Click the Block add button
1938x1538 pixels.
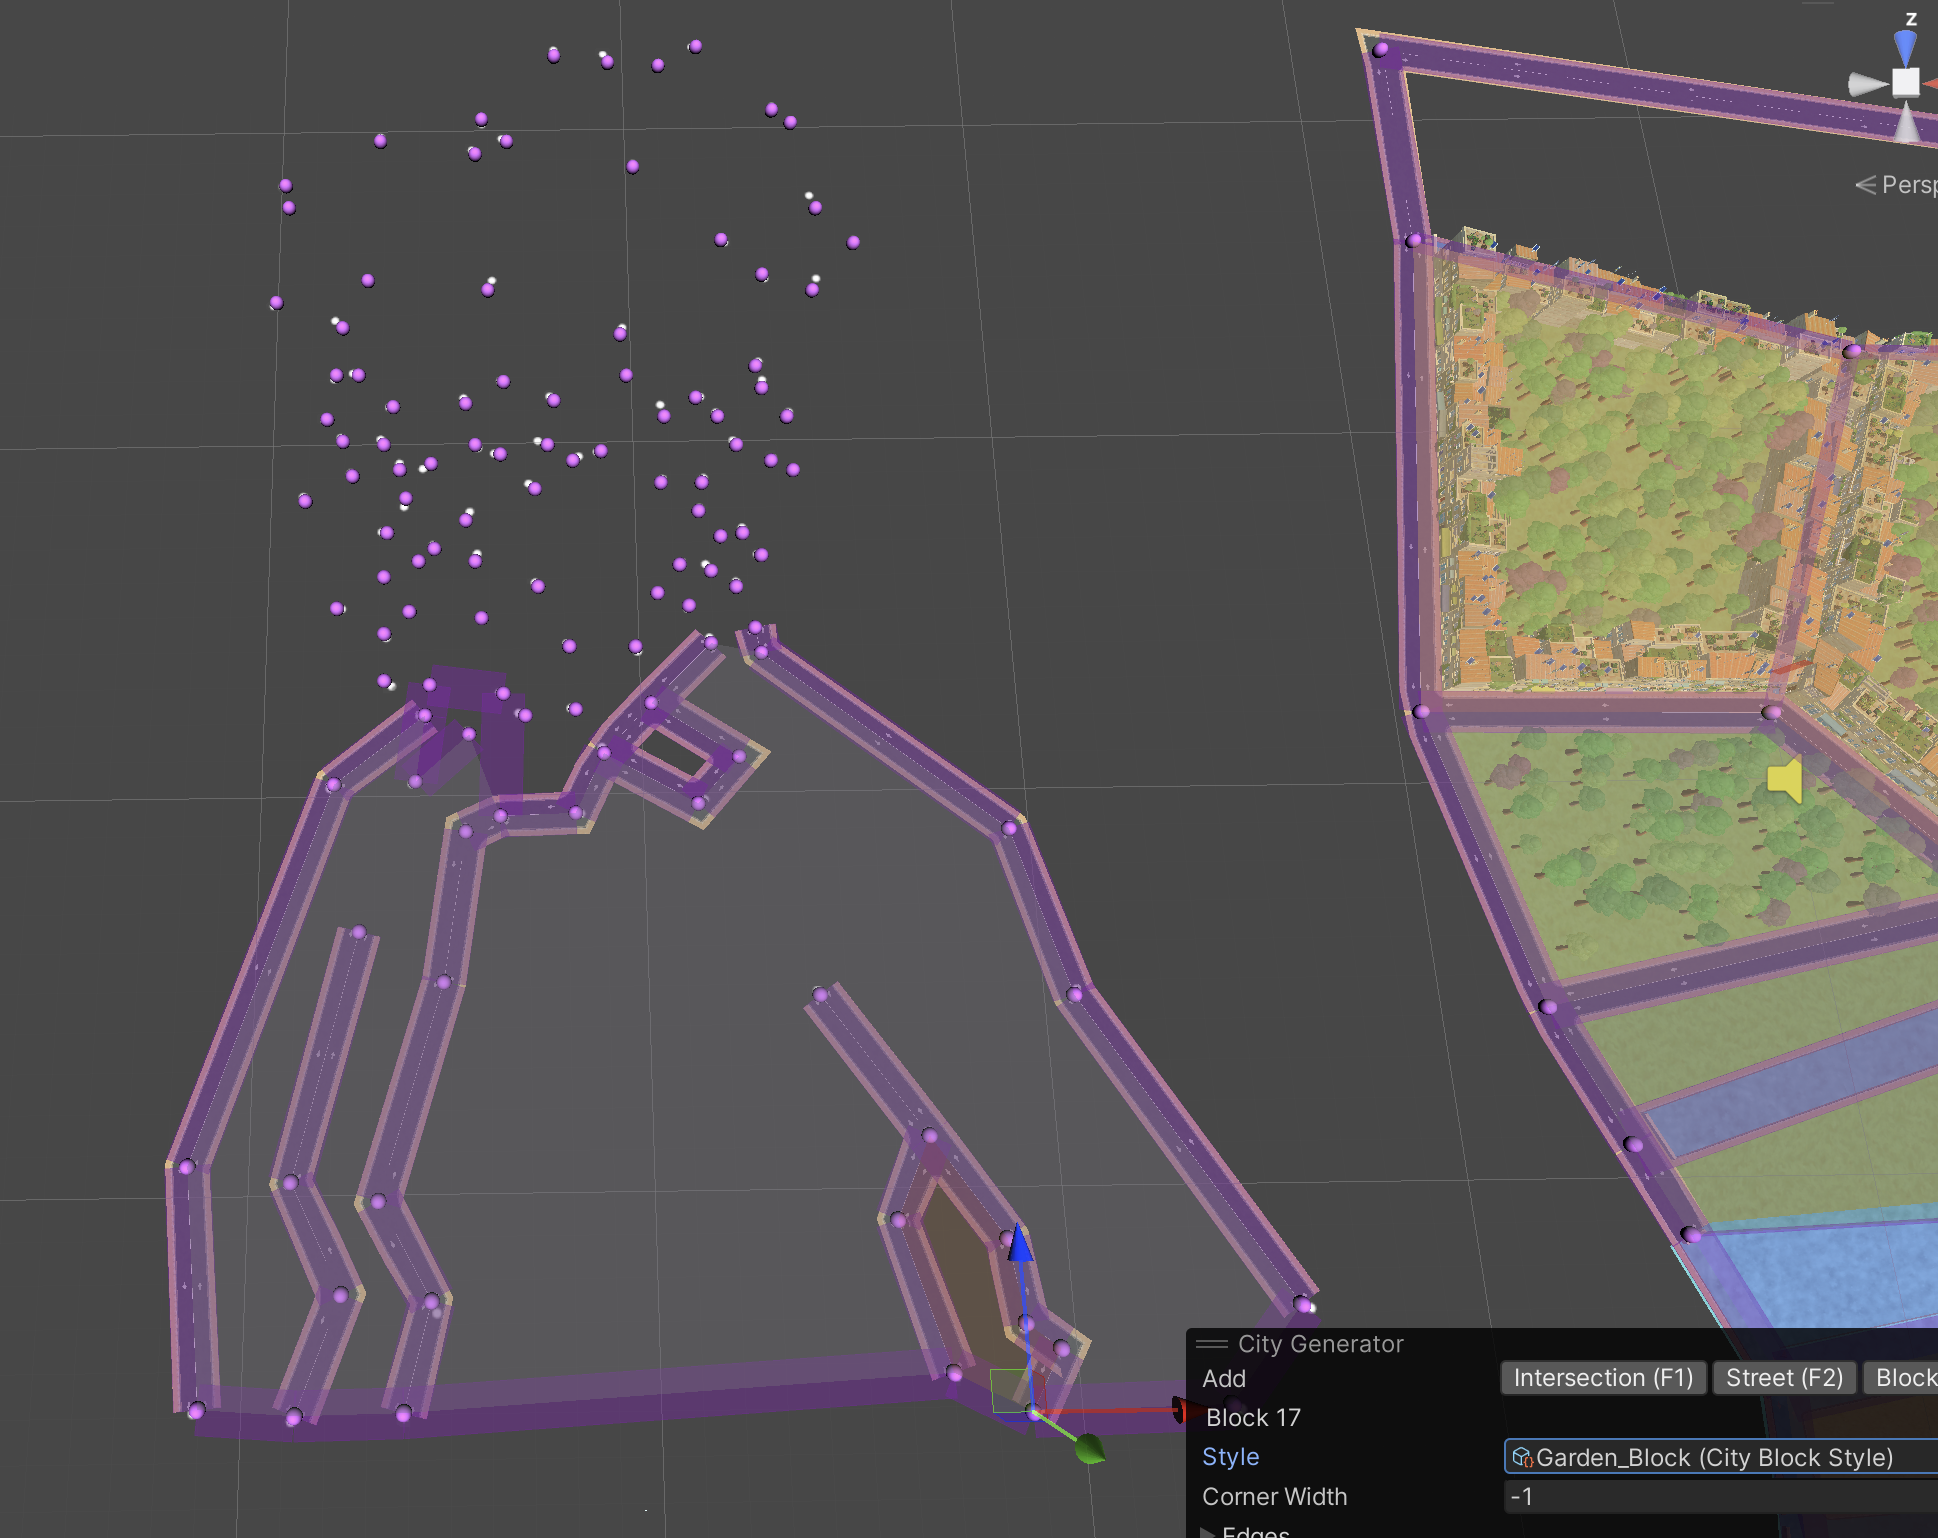click(x=1901, y=1378)
